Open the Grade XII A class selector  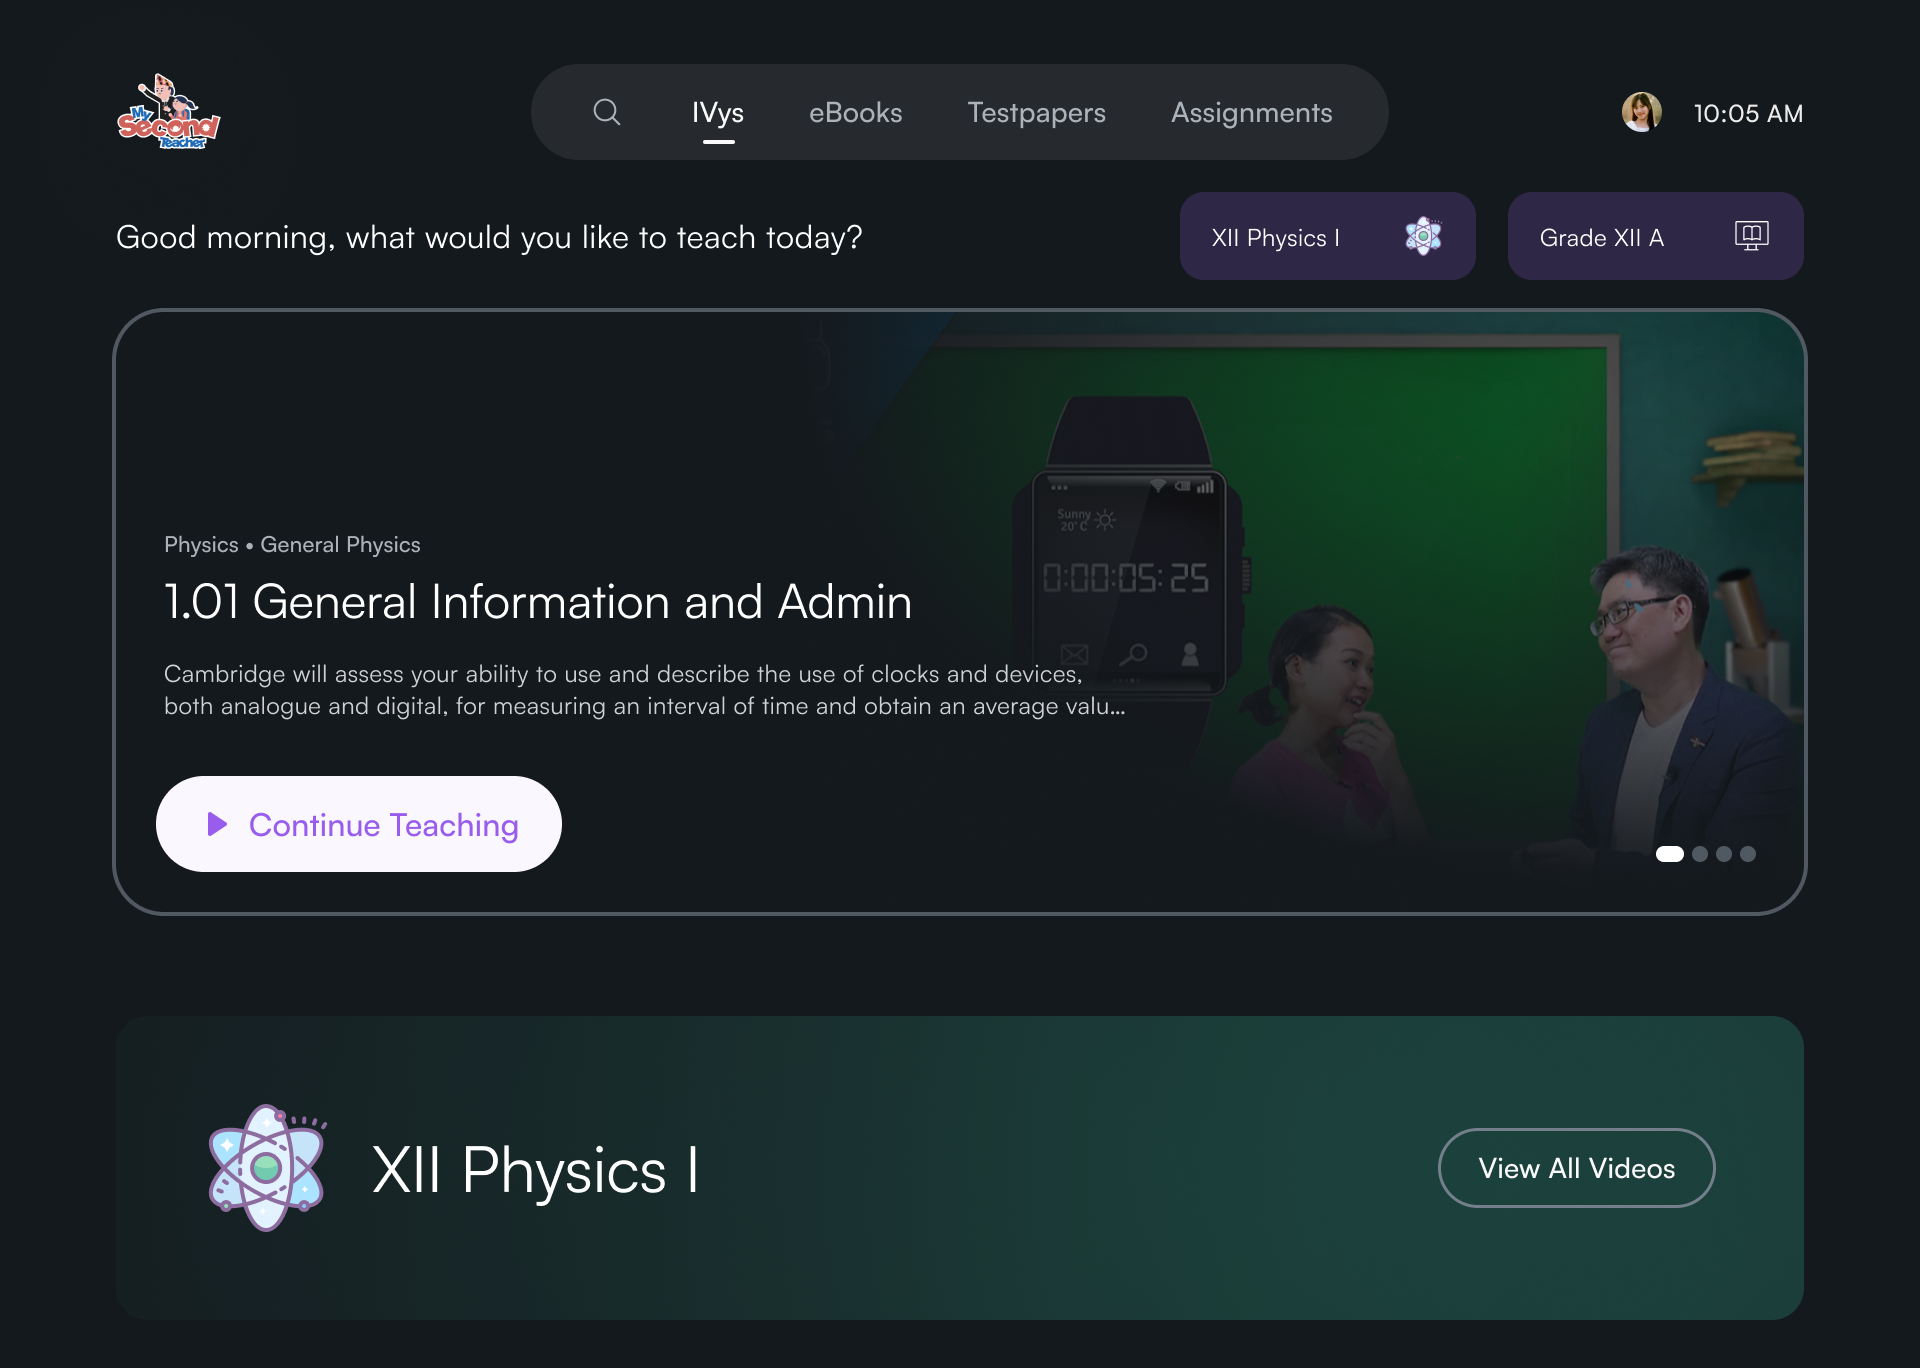pos(1655,236)
